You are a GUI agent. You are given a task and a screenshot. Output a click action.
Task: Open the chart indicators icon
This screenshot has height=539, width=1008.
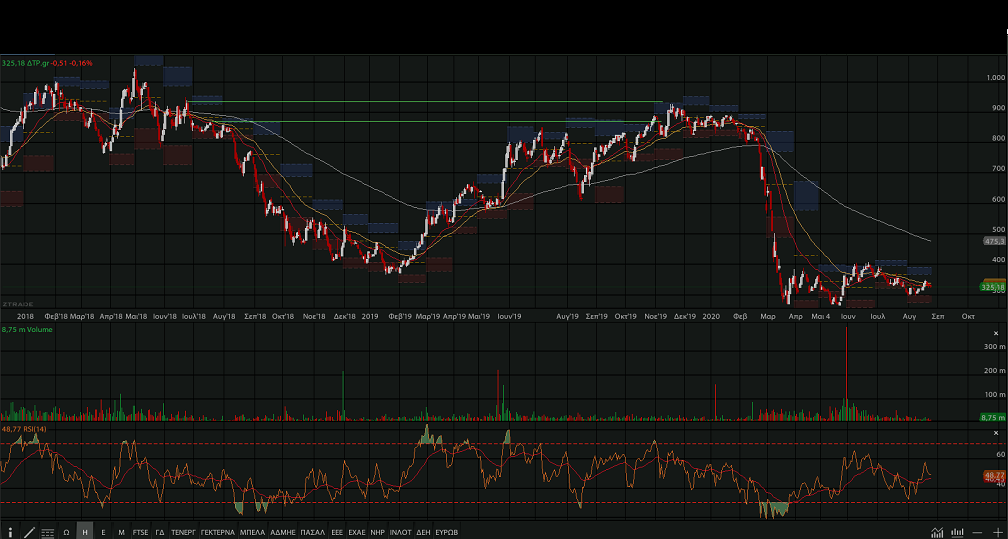tap(936, 532)
